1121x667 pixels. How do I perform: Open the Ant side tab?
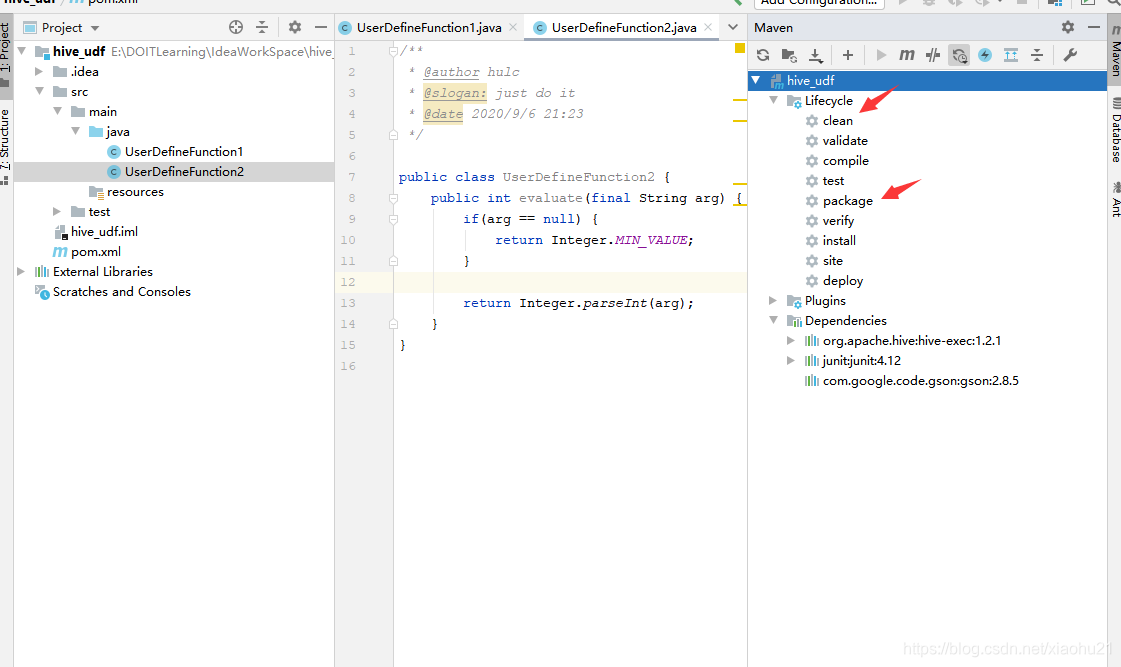pyautogui.click(x=1115, y=199)
